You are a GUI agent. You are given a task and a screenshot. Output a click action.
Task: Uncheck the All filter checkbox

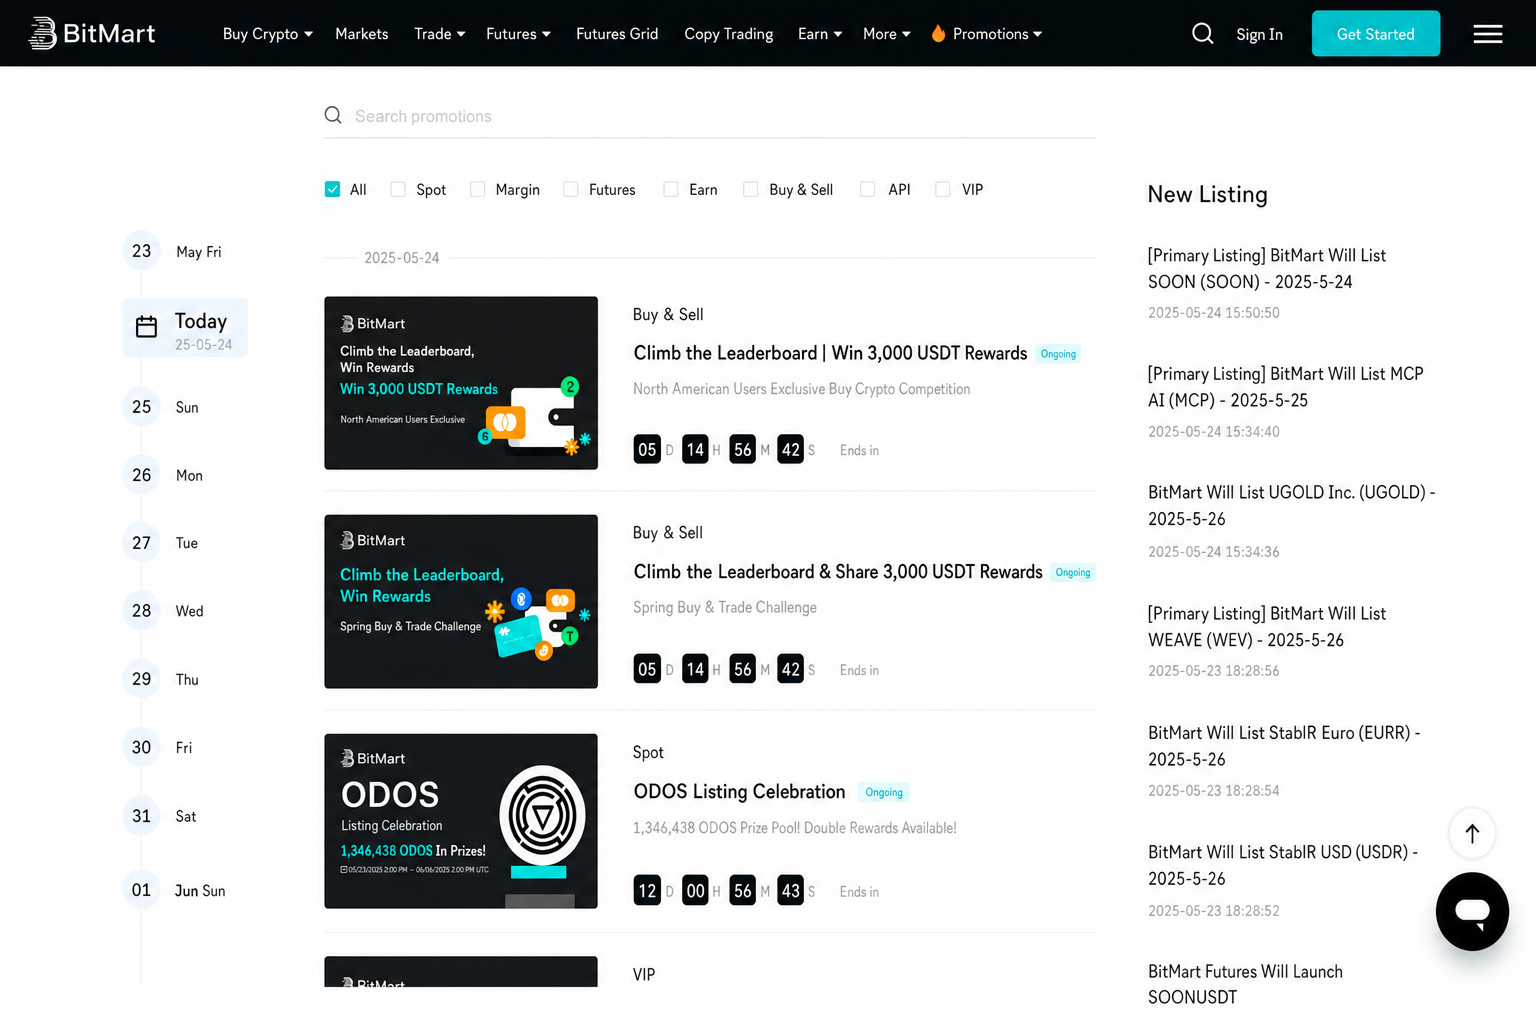333,189
